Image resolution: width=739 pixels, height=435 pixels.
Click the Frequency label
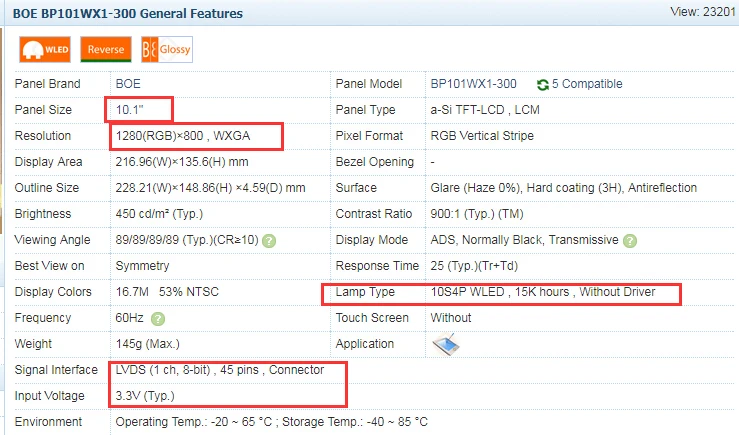pos(43,318)
